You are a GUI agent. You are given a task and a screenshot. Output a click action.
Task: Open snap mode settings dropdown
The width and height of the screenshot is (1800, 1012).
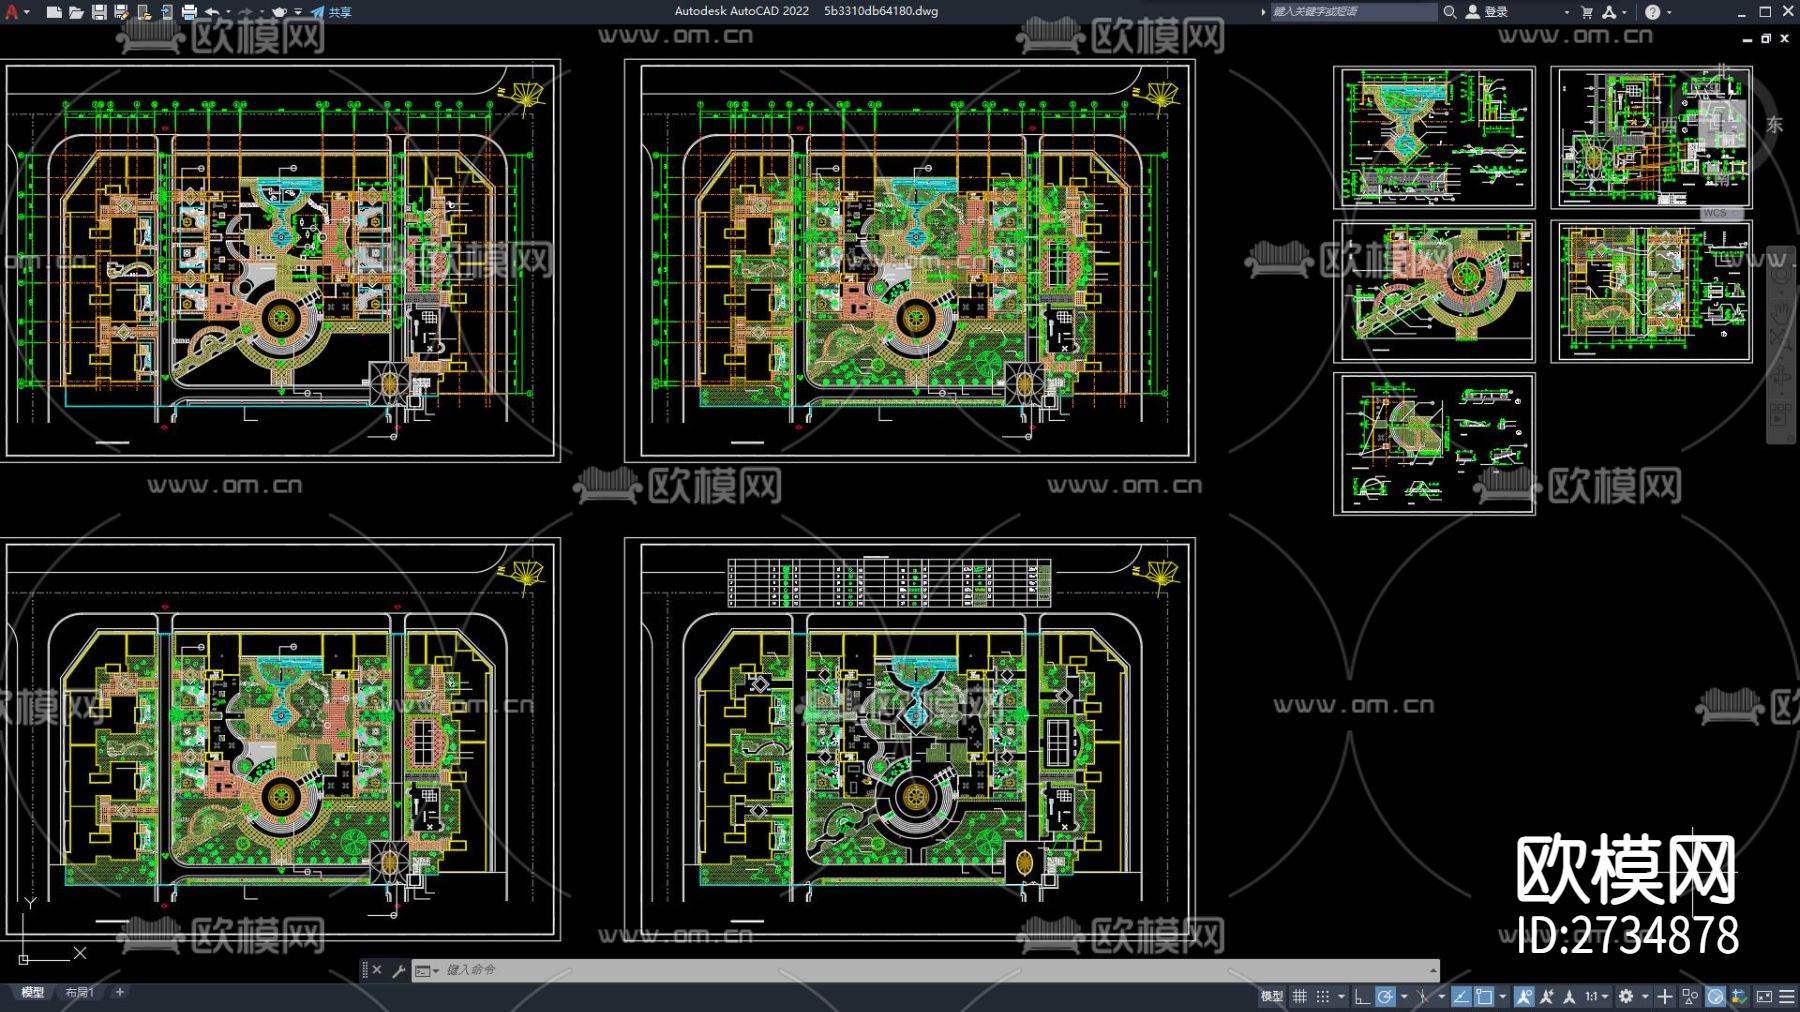click(x=1341, y=996)
